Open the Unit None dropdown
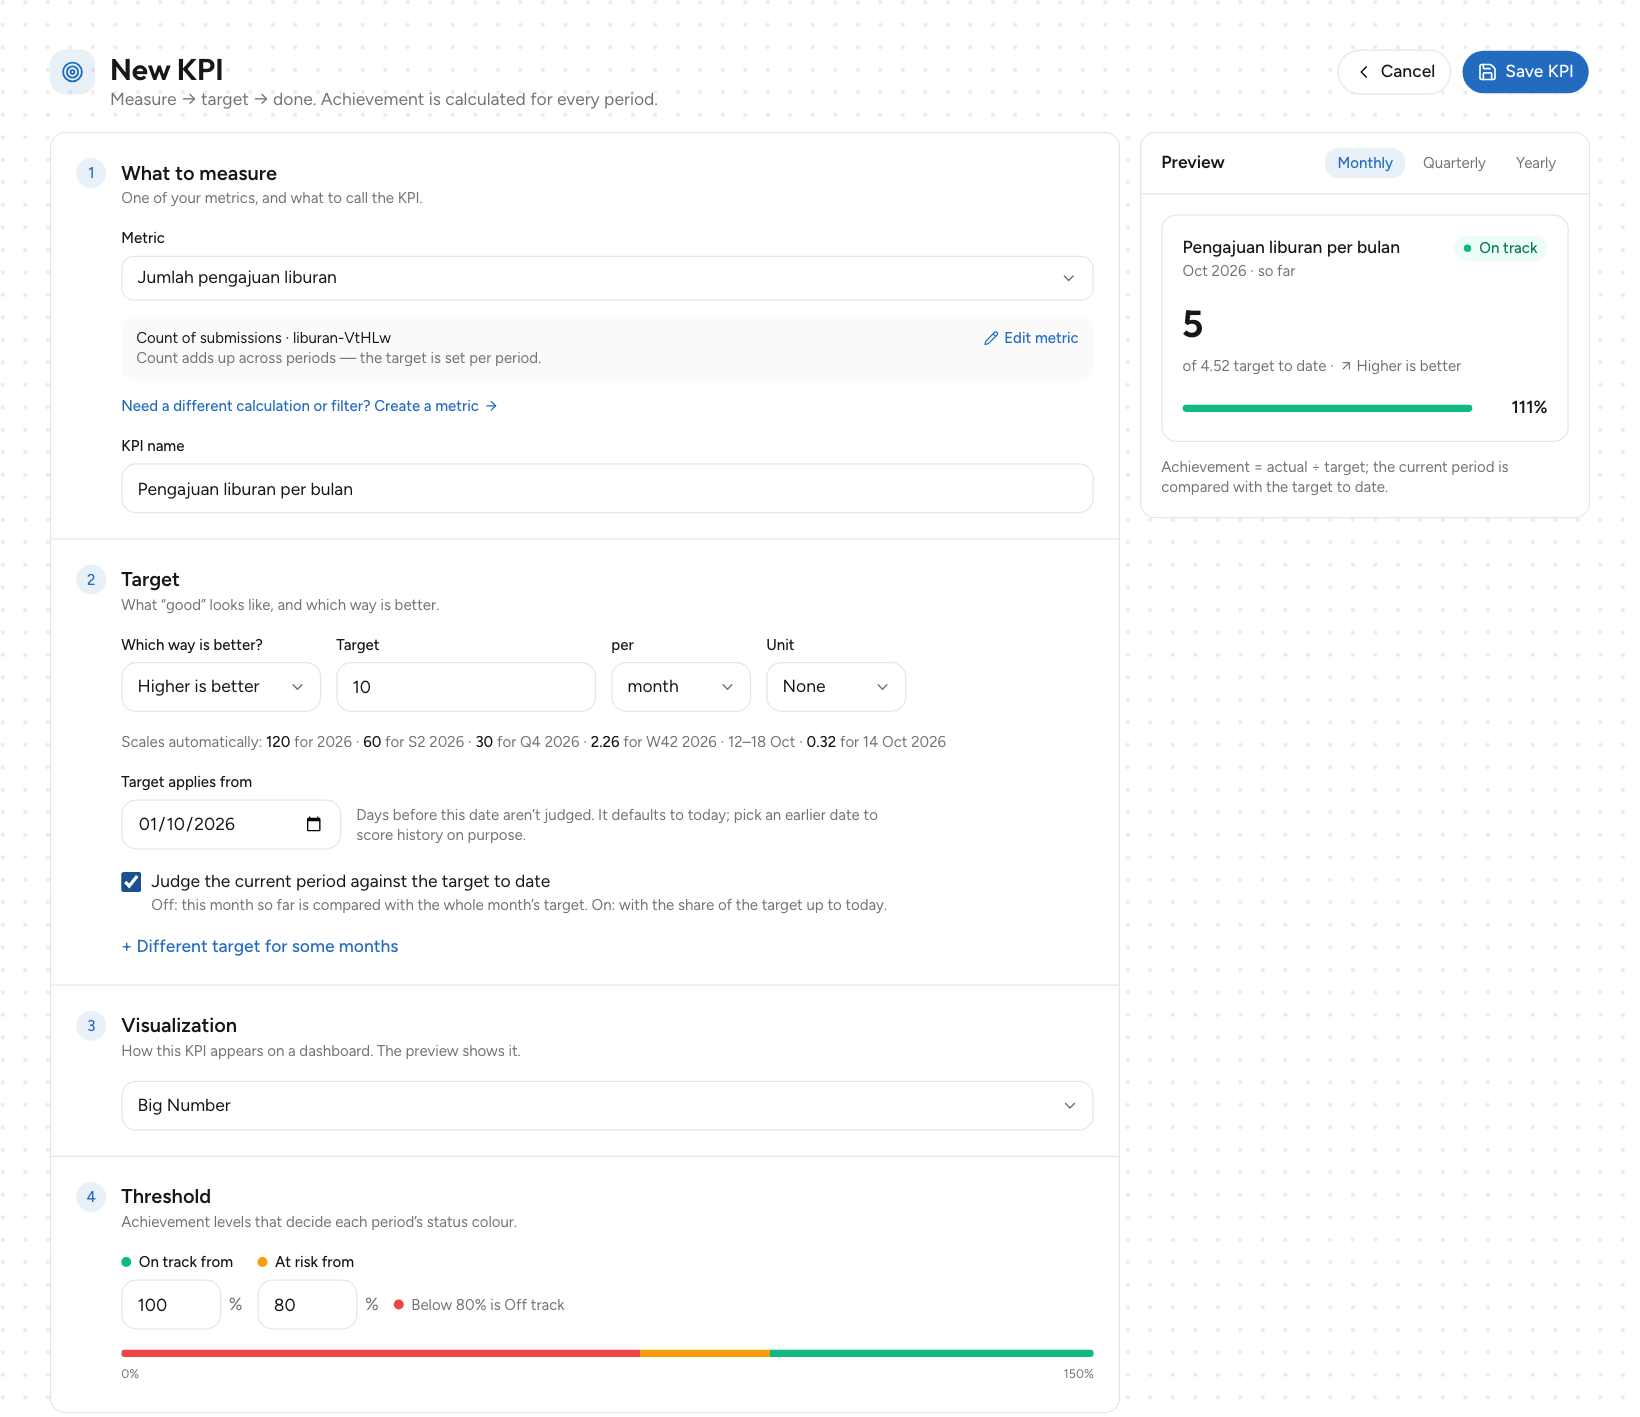 pyautogui.click(x=836, y=687)
